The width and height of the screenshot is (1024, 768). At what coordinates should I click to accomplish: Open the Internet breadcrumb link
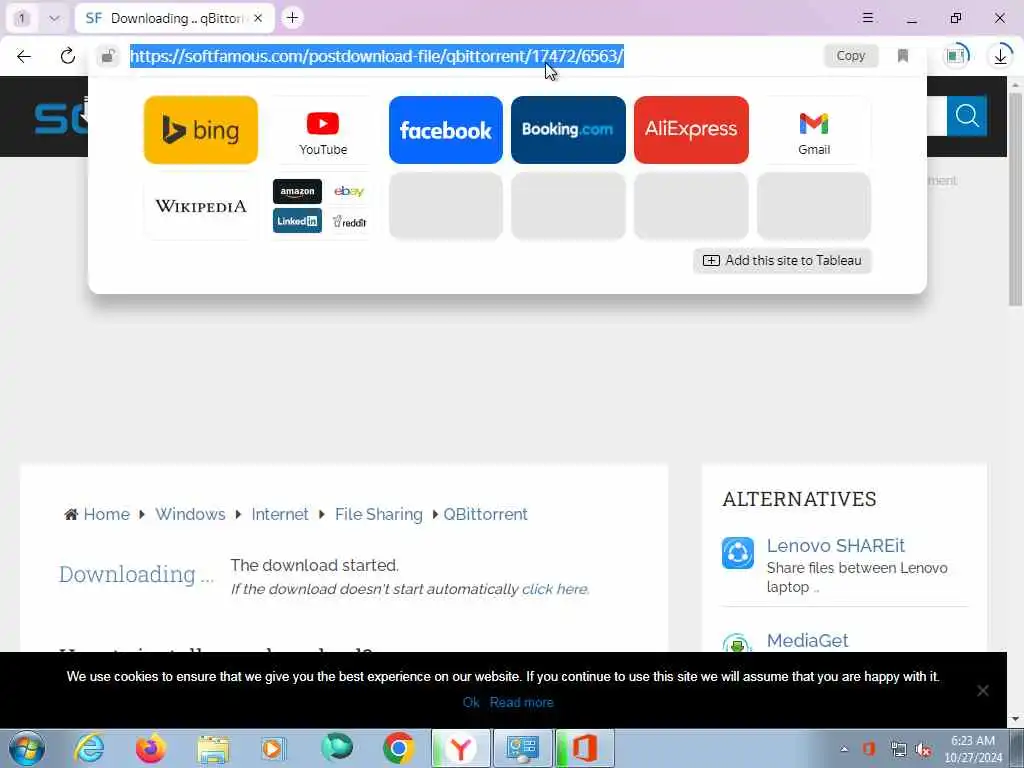[x=280, y=514]
